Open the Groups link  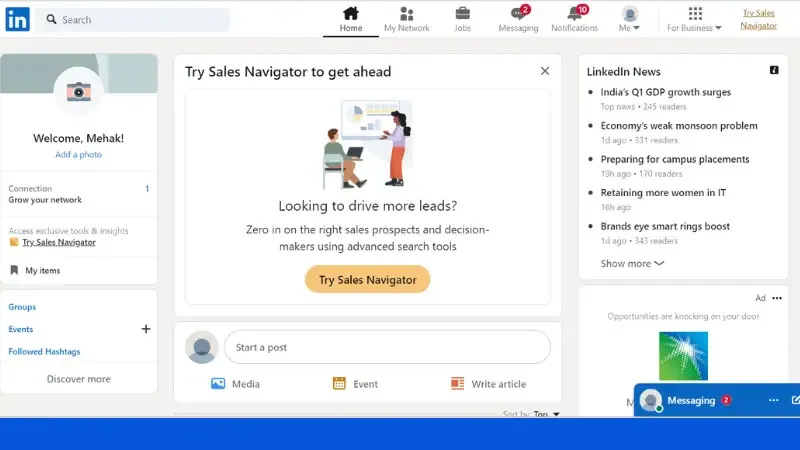click(22, 307)
